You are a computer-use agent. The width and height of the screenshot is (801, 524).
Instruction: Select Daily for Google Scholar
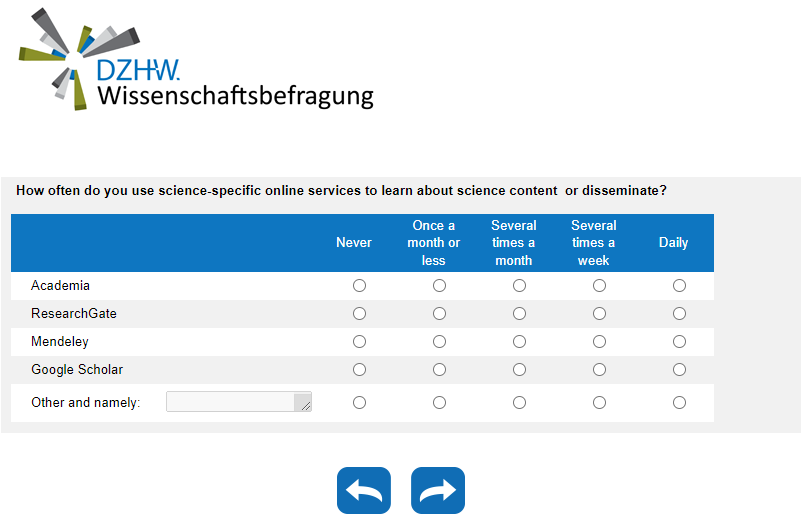coord(680,370)
